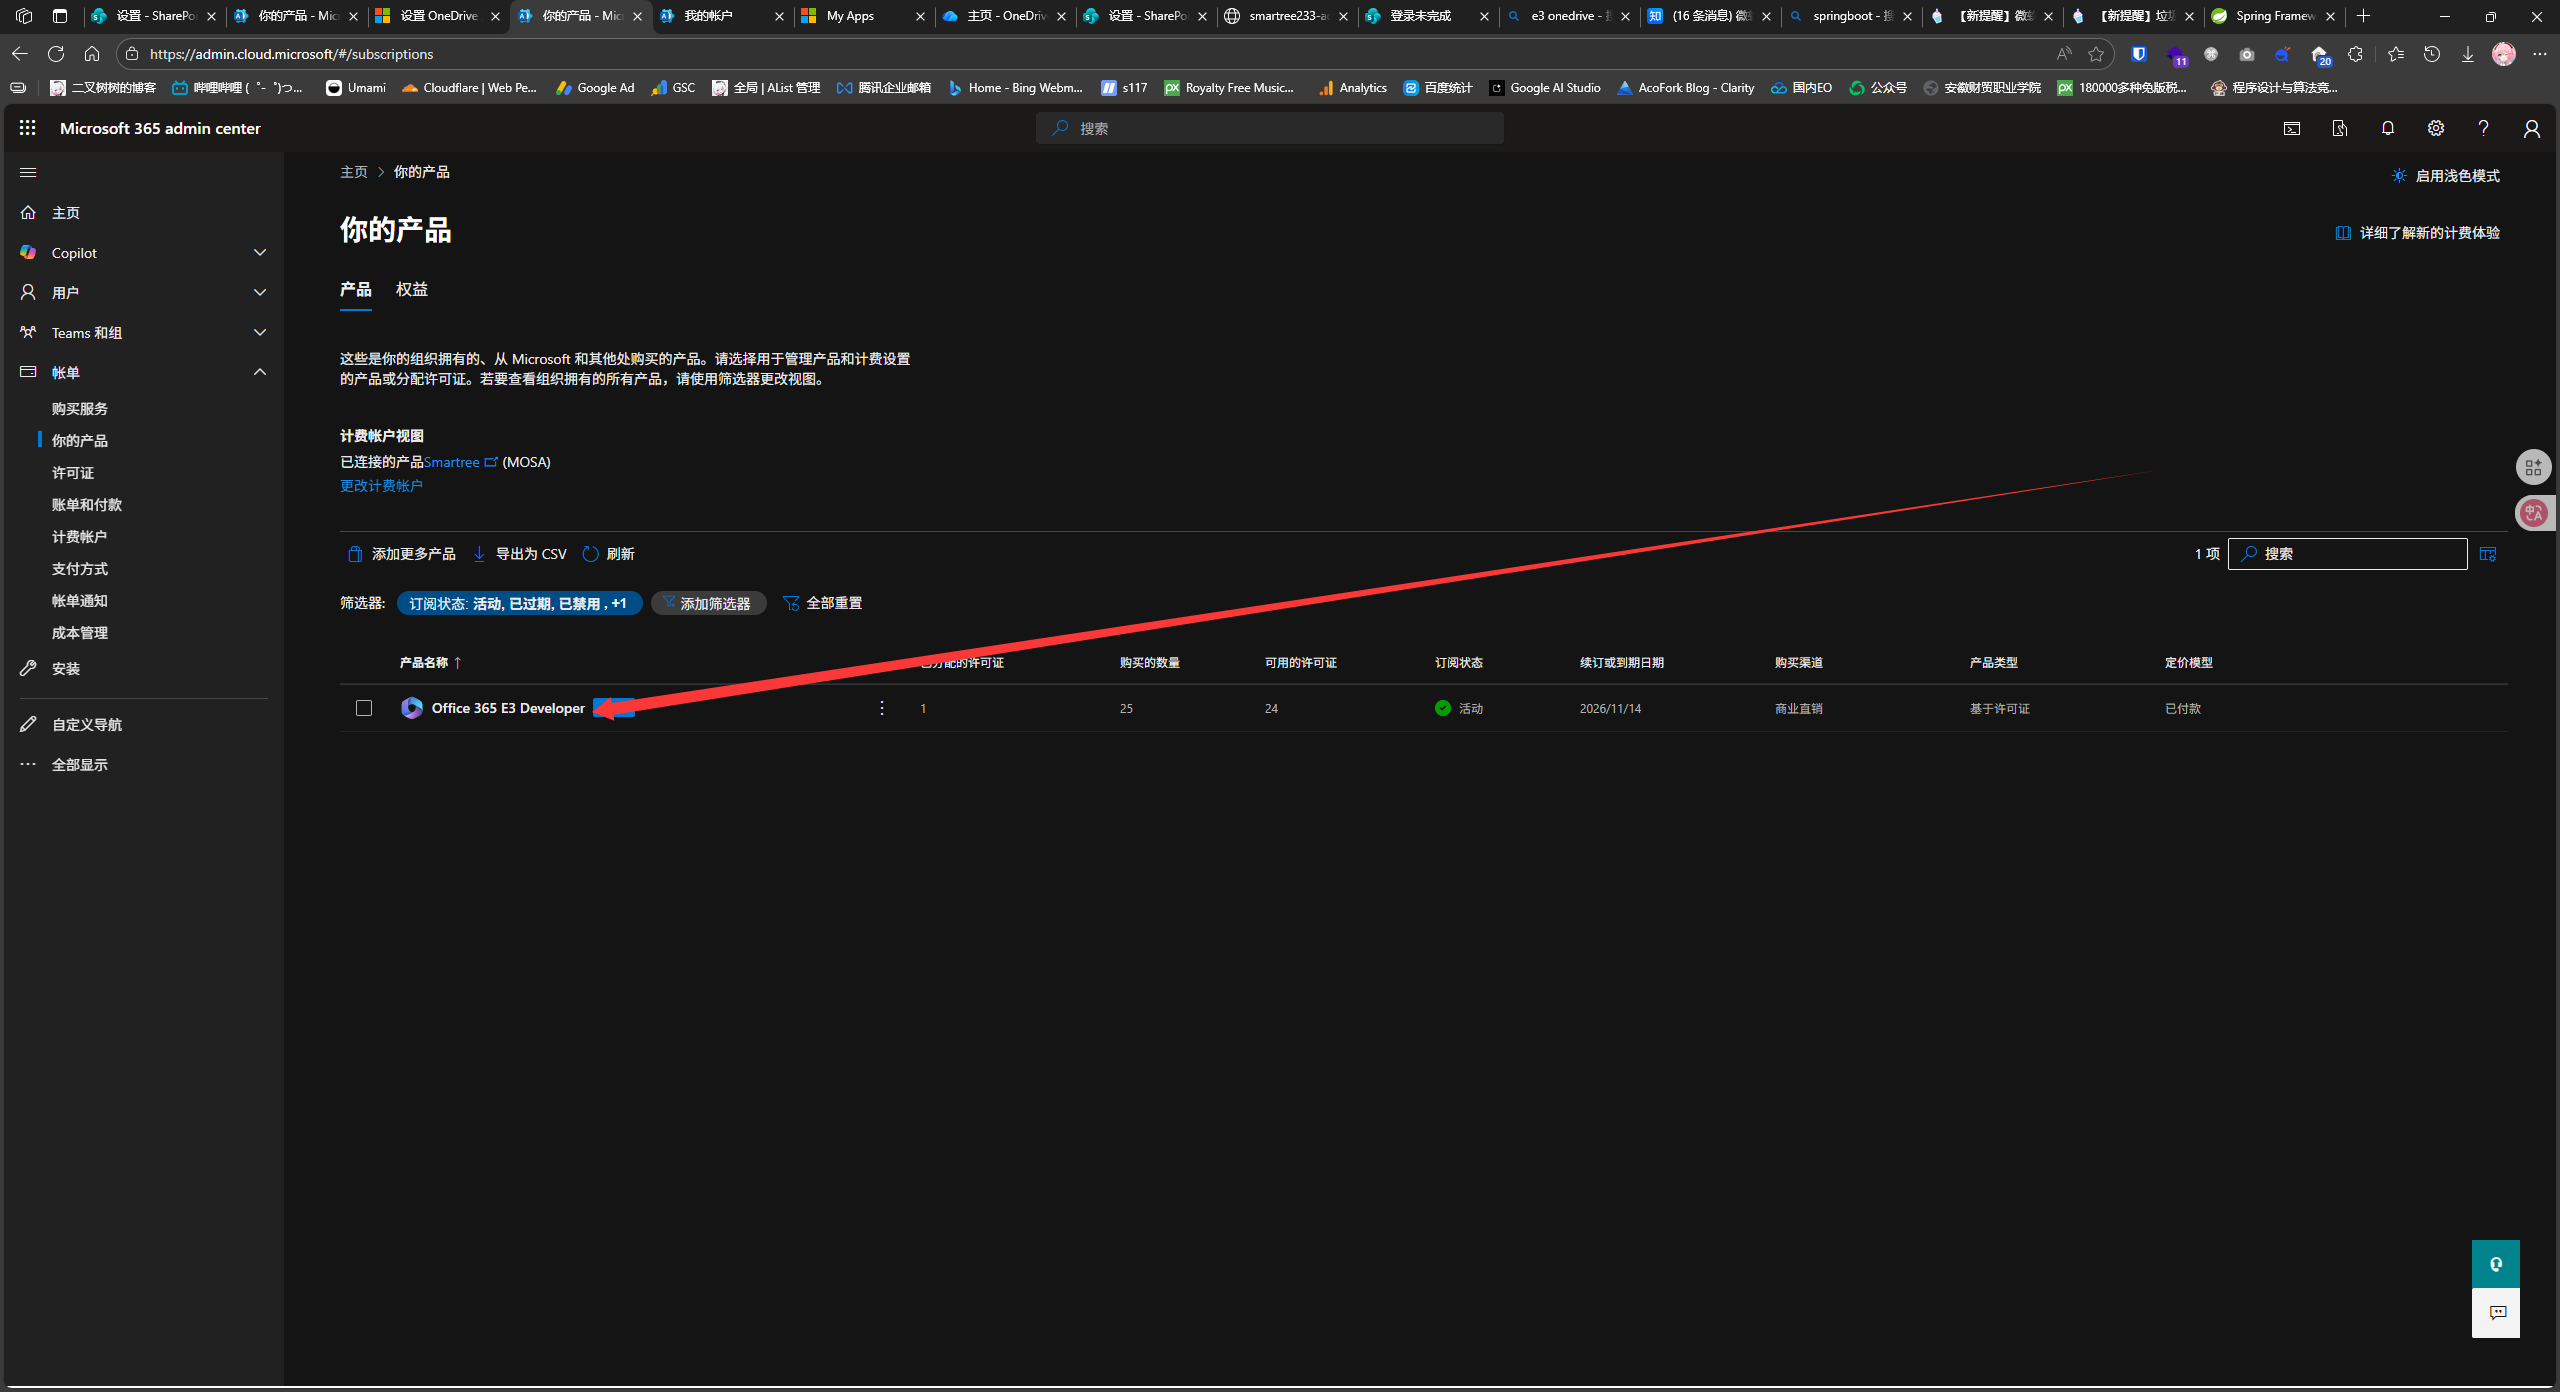Select the Office 365 E3 Developer checkbox
The width and height of the screenshot is (2560, 1392).
pos(364,708)
